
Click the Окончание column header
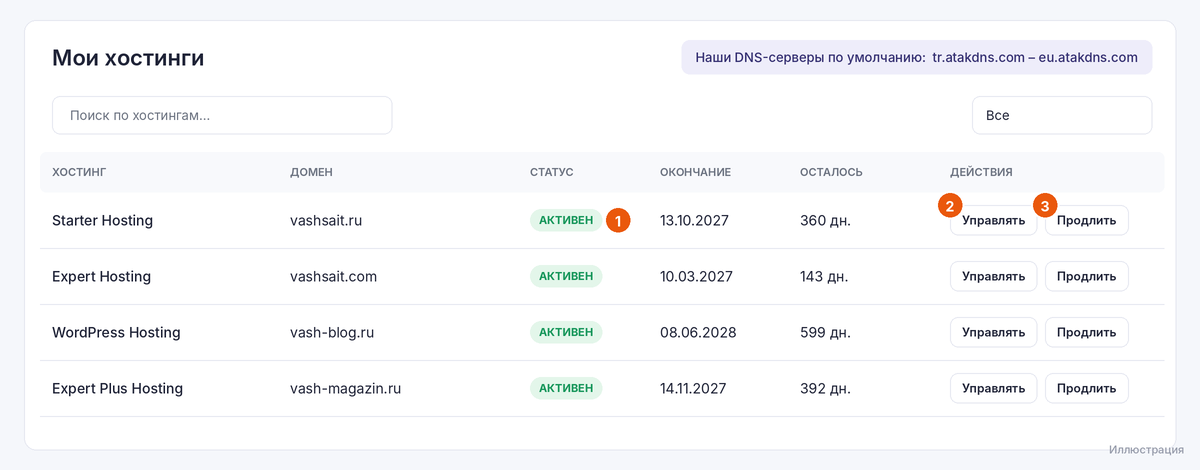pos(695,172)
